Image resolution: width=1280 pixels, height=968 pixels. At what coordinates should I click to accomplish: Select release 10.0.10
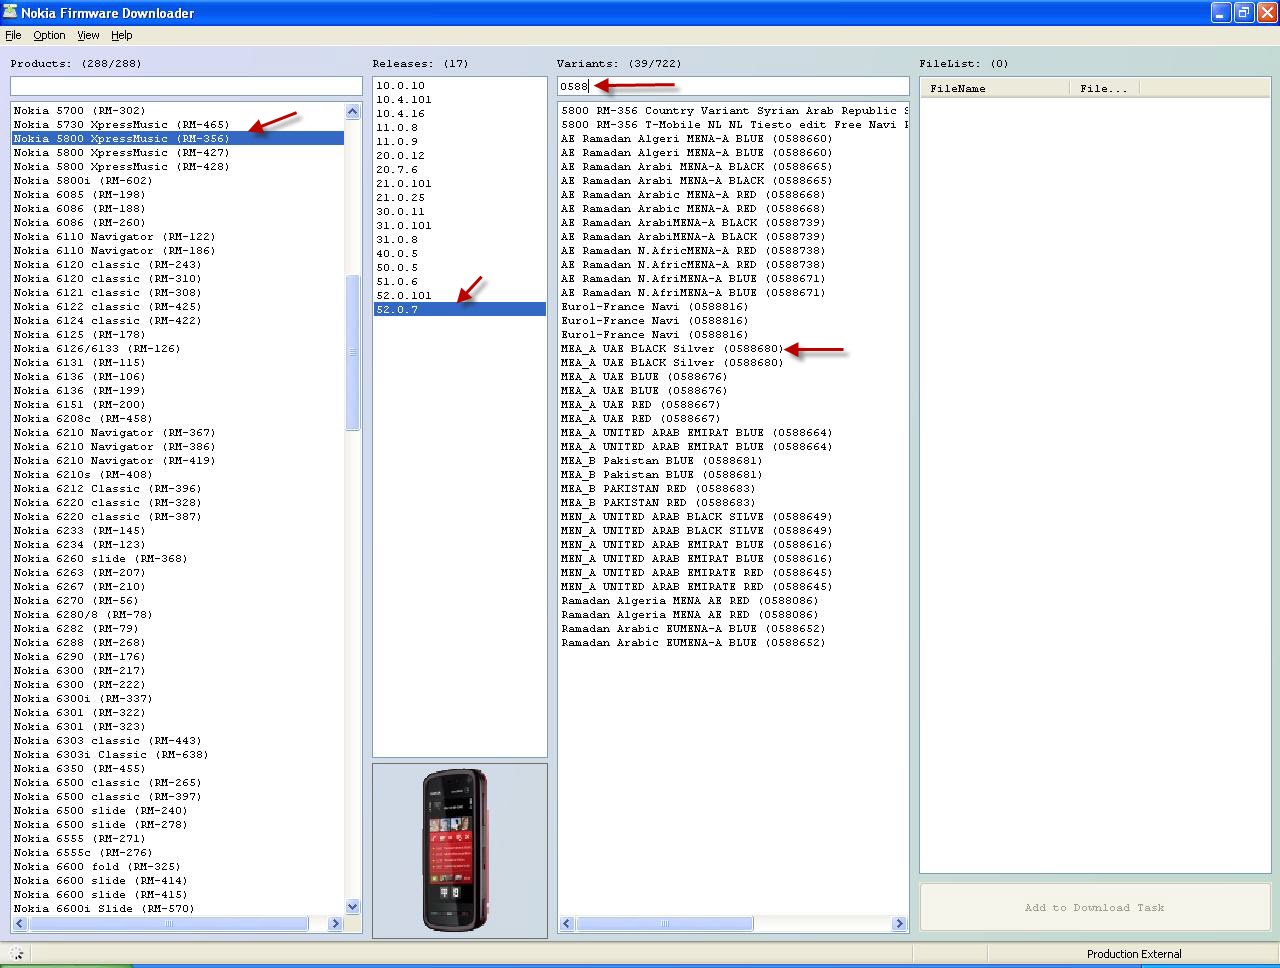click(460, 86)
